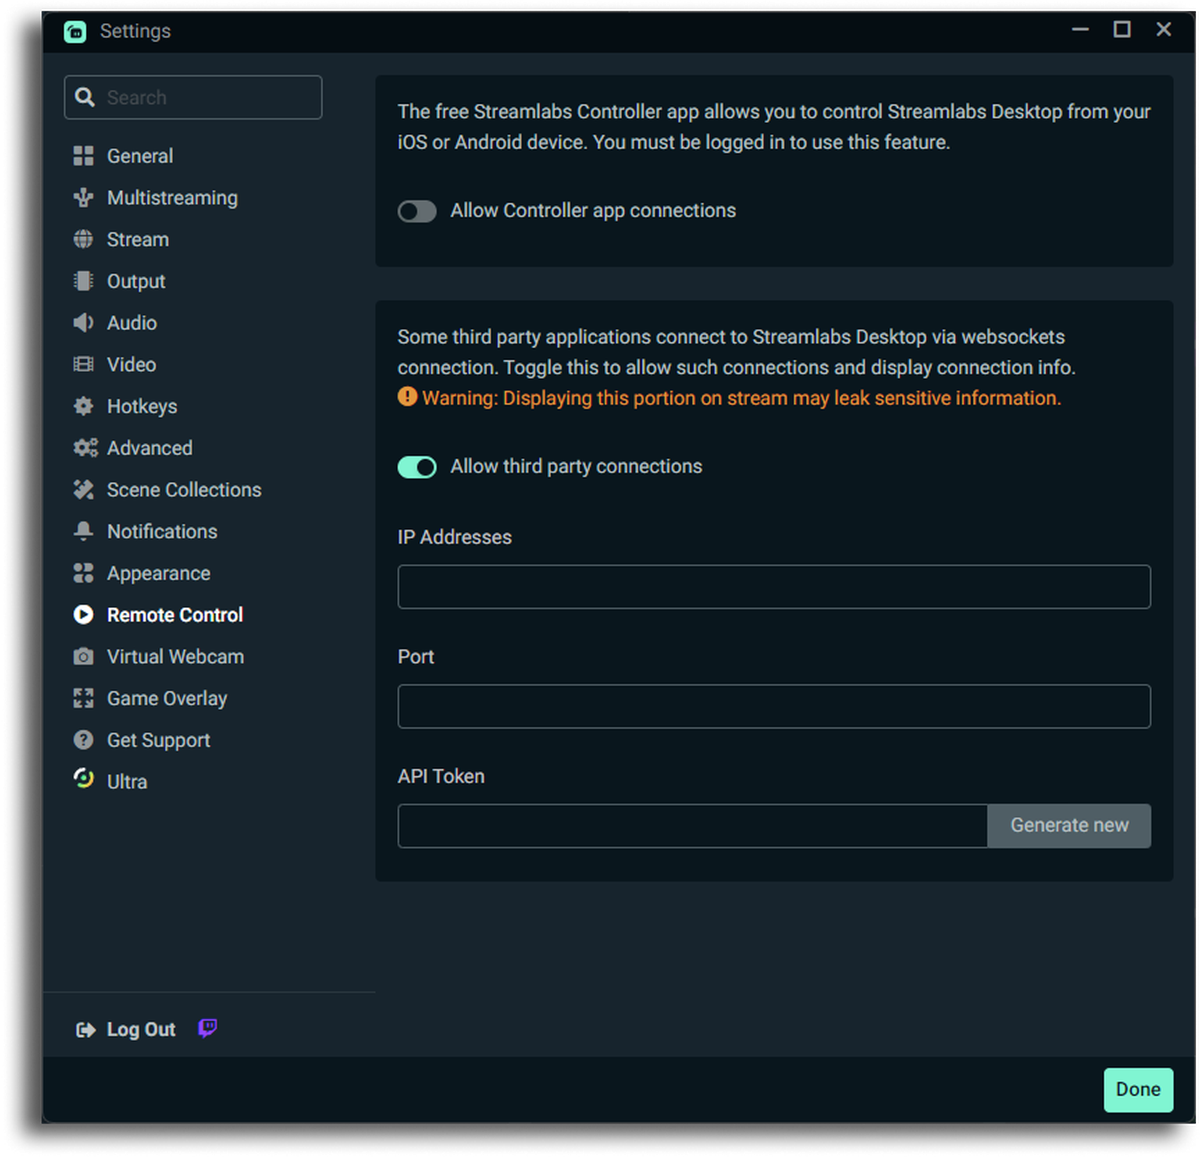Screen dimensions: 1200x1157
Task: Enable Allow Controller app connections toggle
Action: [417, 211]
